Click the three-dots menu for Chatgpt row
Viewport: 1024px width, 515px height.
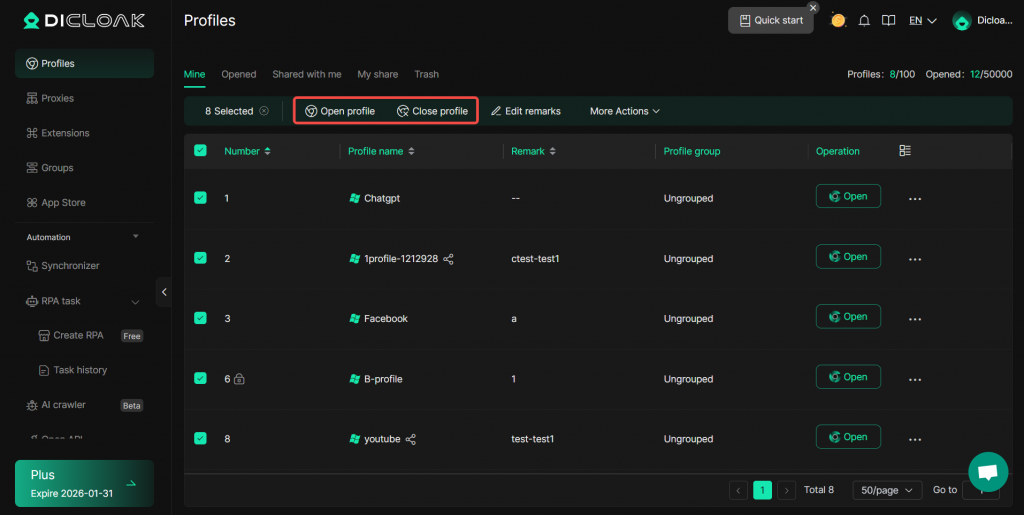[914, 199]
